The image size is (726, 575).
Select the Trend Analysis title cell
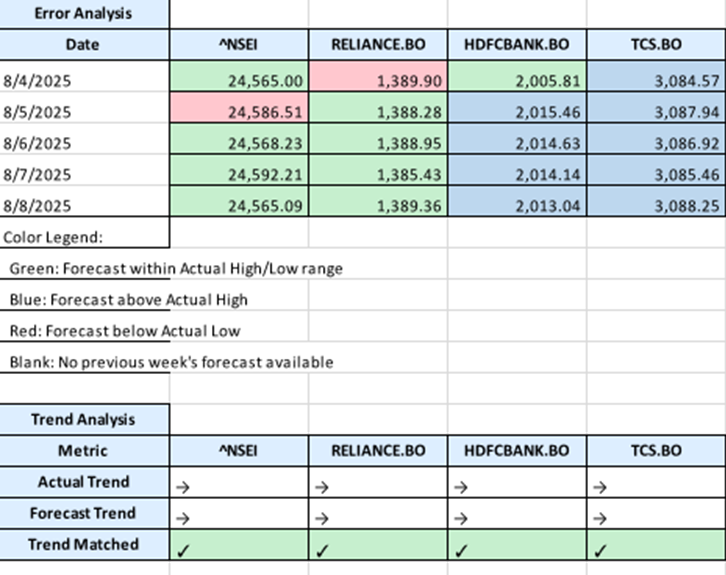tap(84, 419)
